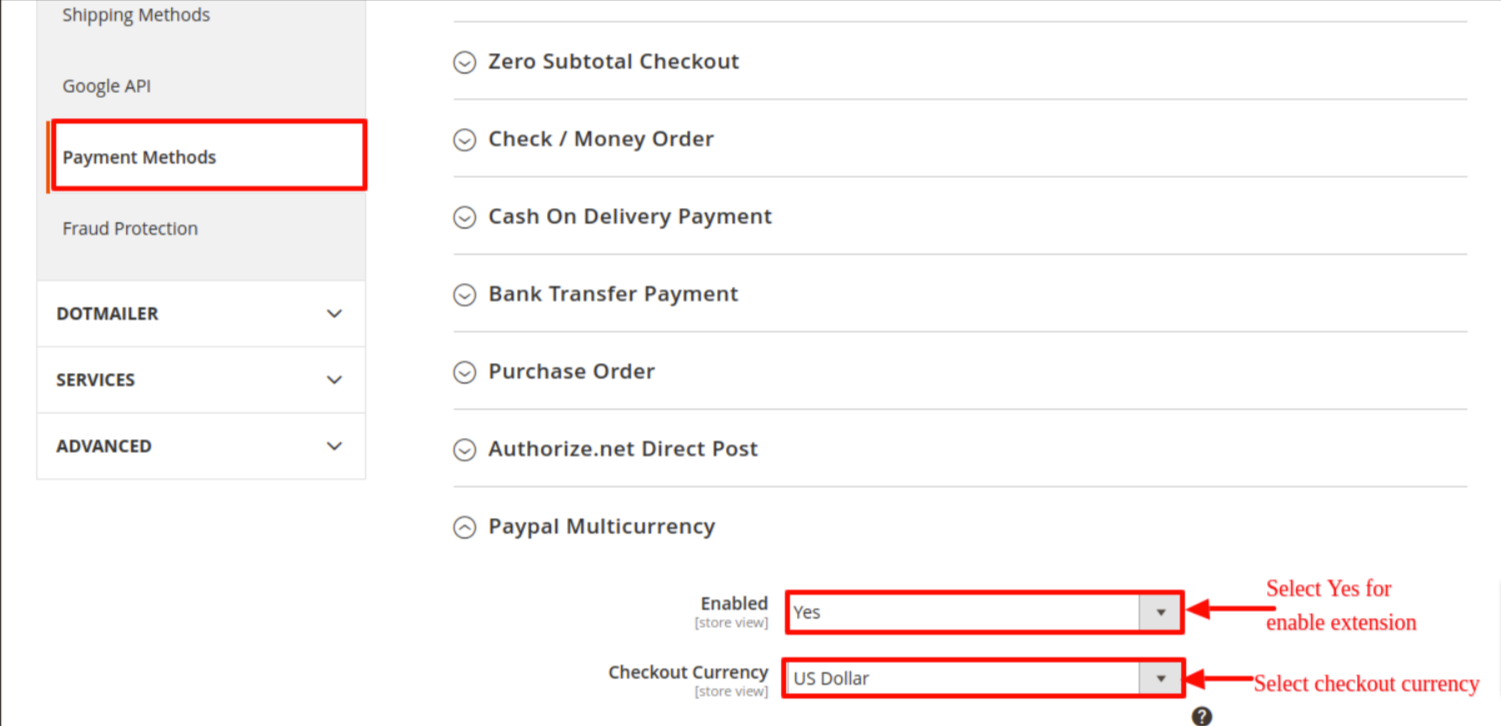The height and width of the screenshot is (726, 1501).
Task: Click the Zero Subtotal Checkout expand icon
Action: click(x=464, y=62)
